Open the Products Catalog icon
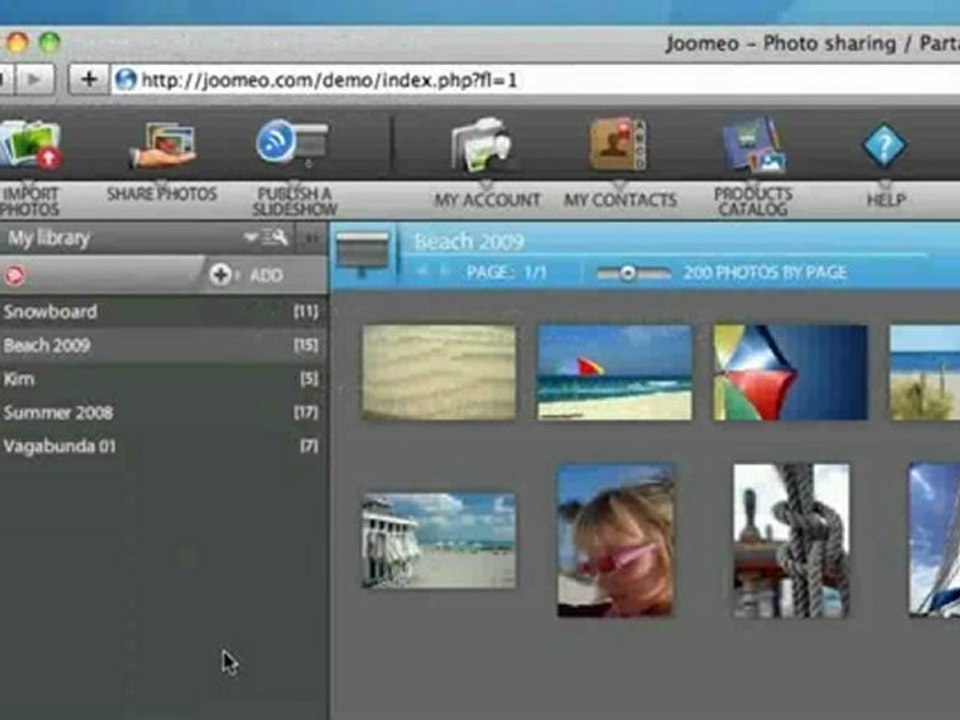960x720 pixels. point(754,145)
